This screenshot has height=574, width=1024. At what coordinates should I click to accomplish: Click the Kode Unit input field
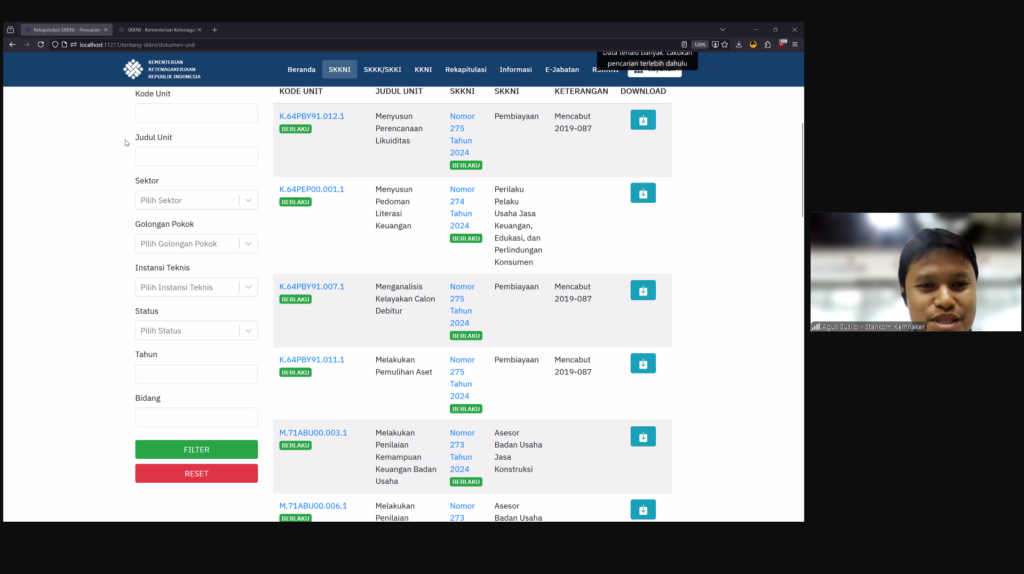[x=196, y=113]
